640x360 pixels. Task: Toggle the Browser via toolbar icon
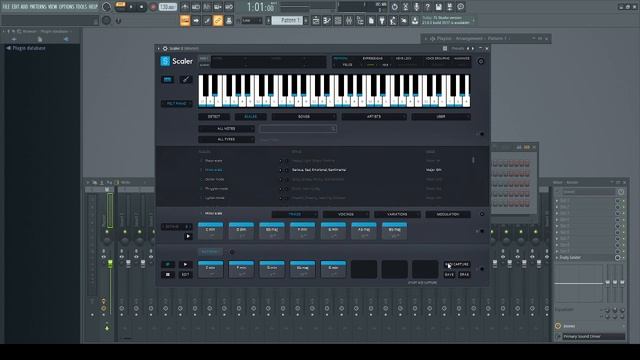[x=360, y=20]
